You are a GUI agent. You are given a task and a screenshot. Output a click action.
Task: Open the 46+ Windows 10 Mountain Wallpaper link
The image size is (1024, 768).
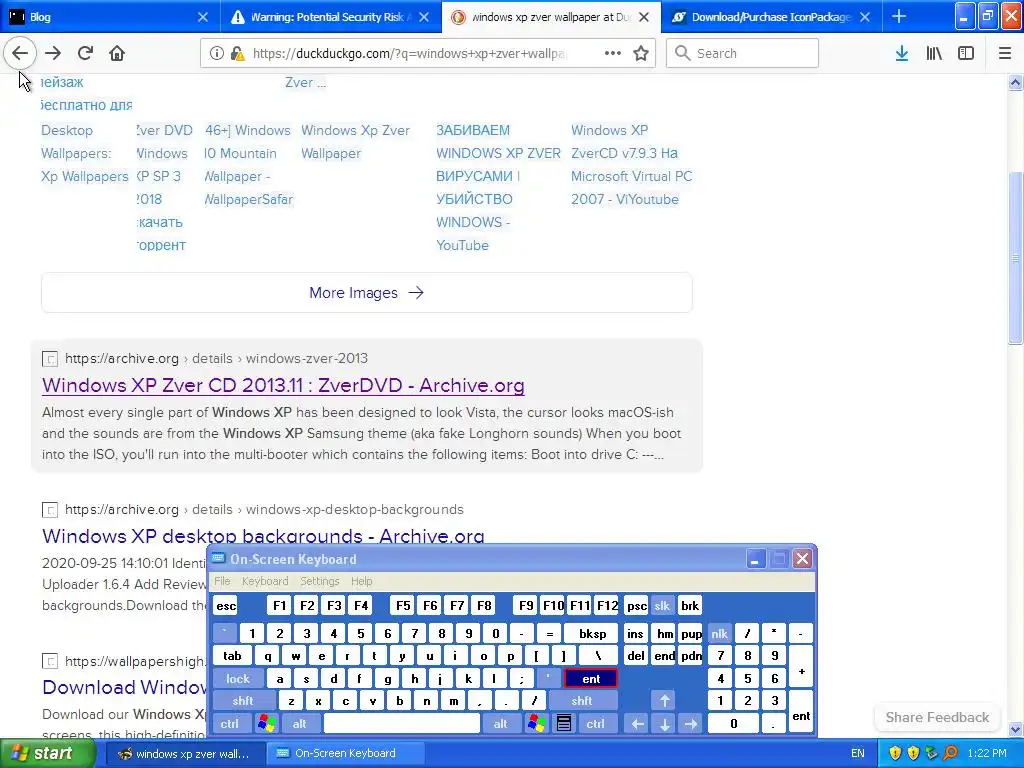[249, 165]
